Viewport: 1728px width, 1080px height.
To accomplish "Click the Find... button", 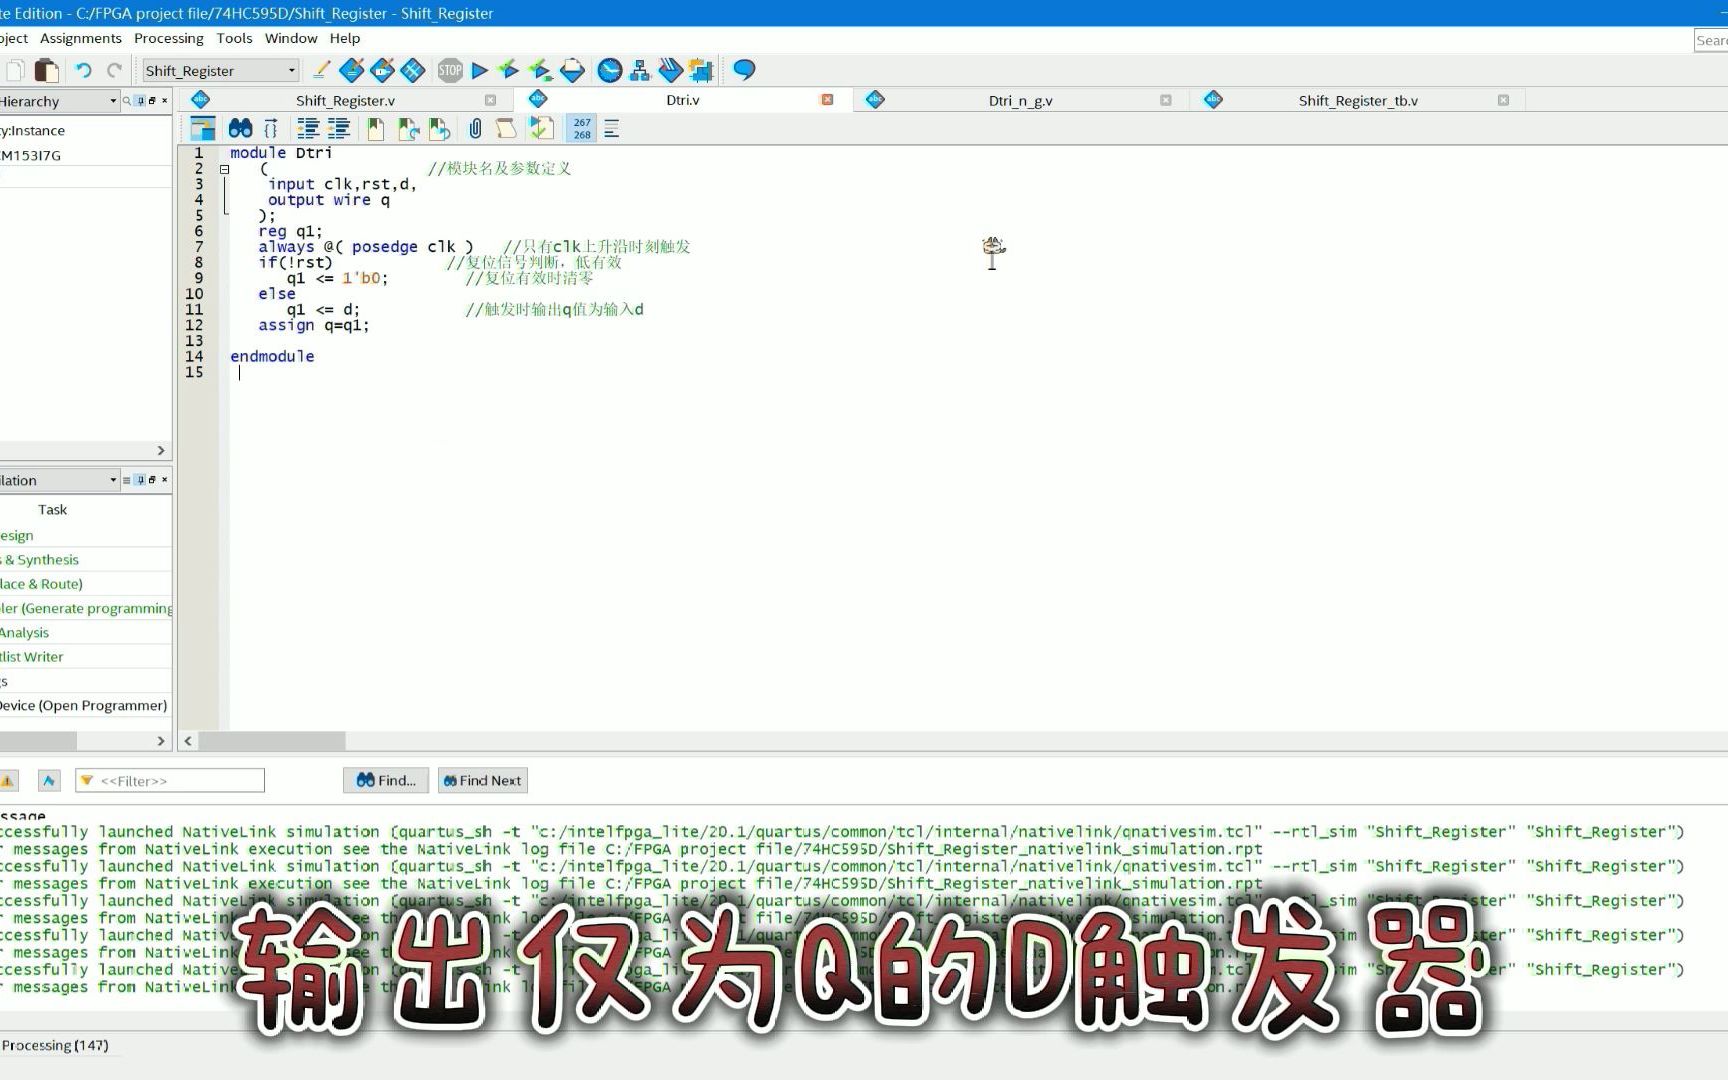I will click(386, 780).
